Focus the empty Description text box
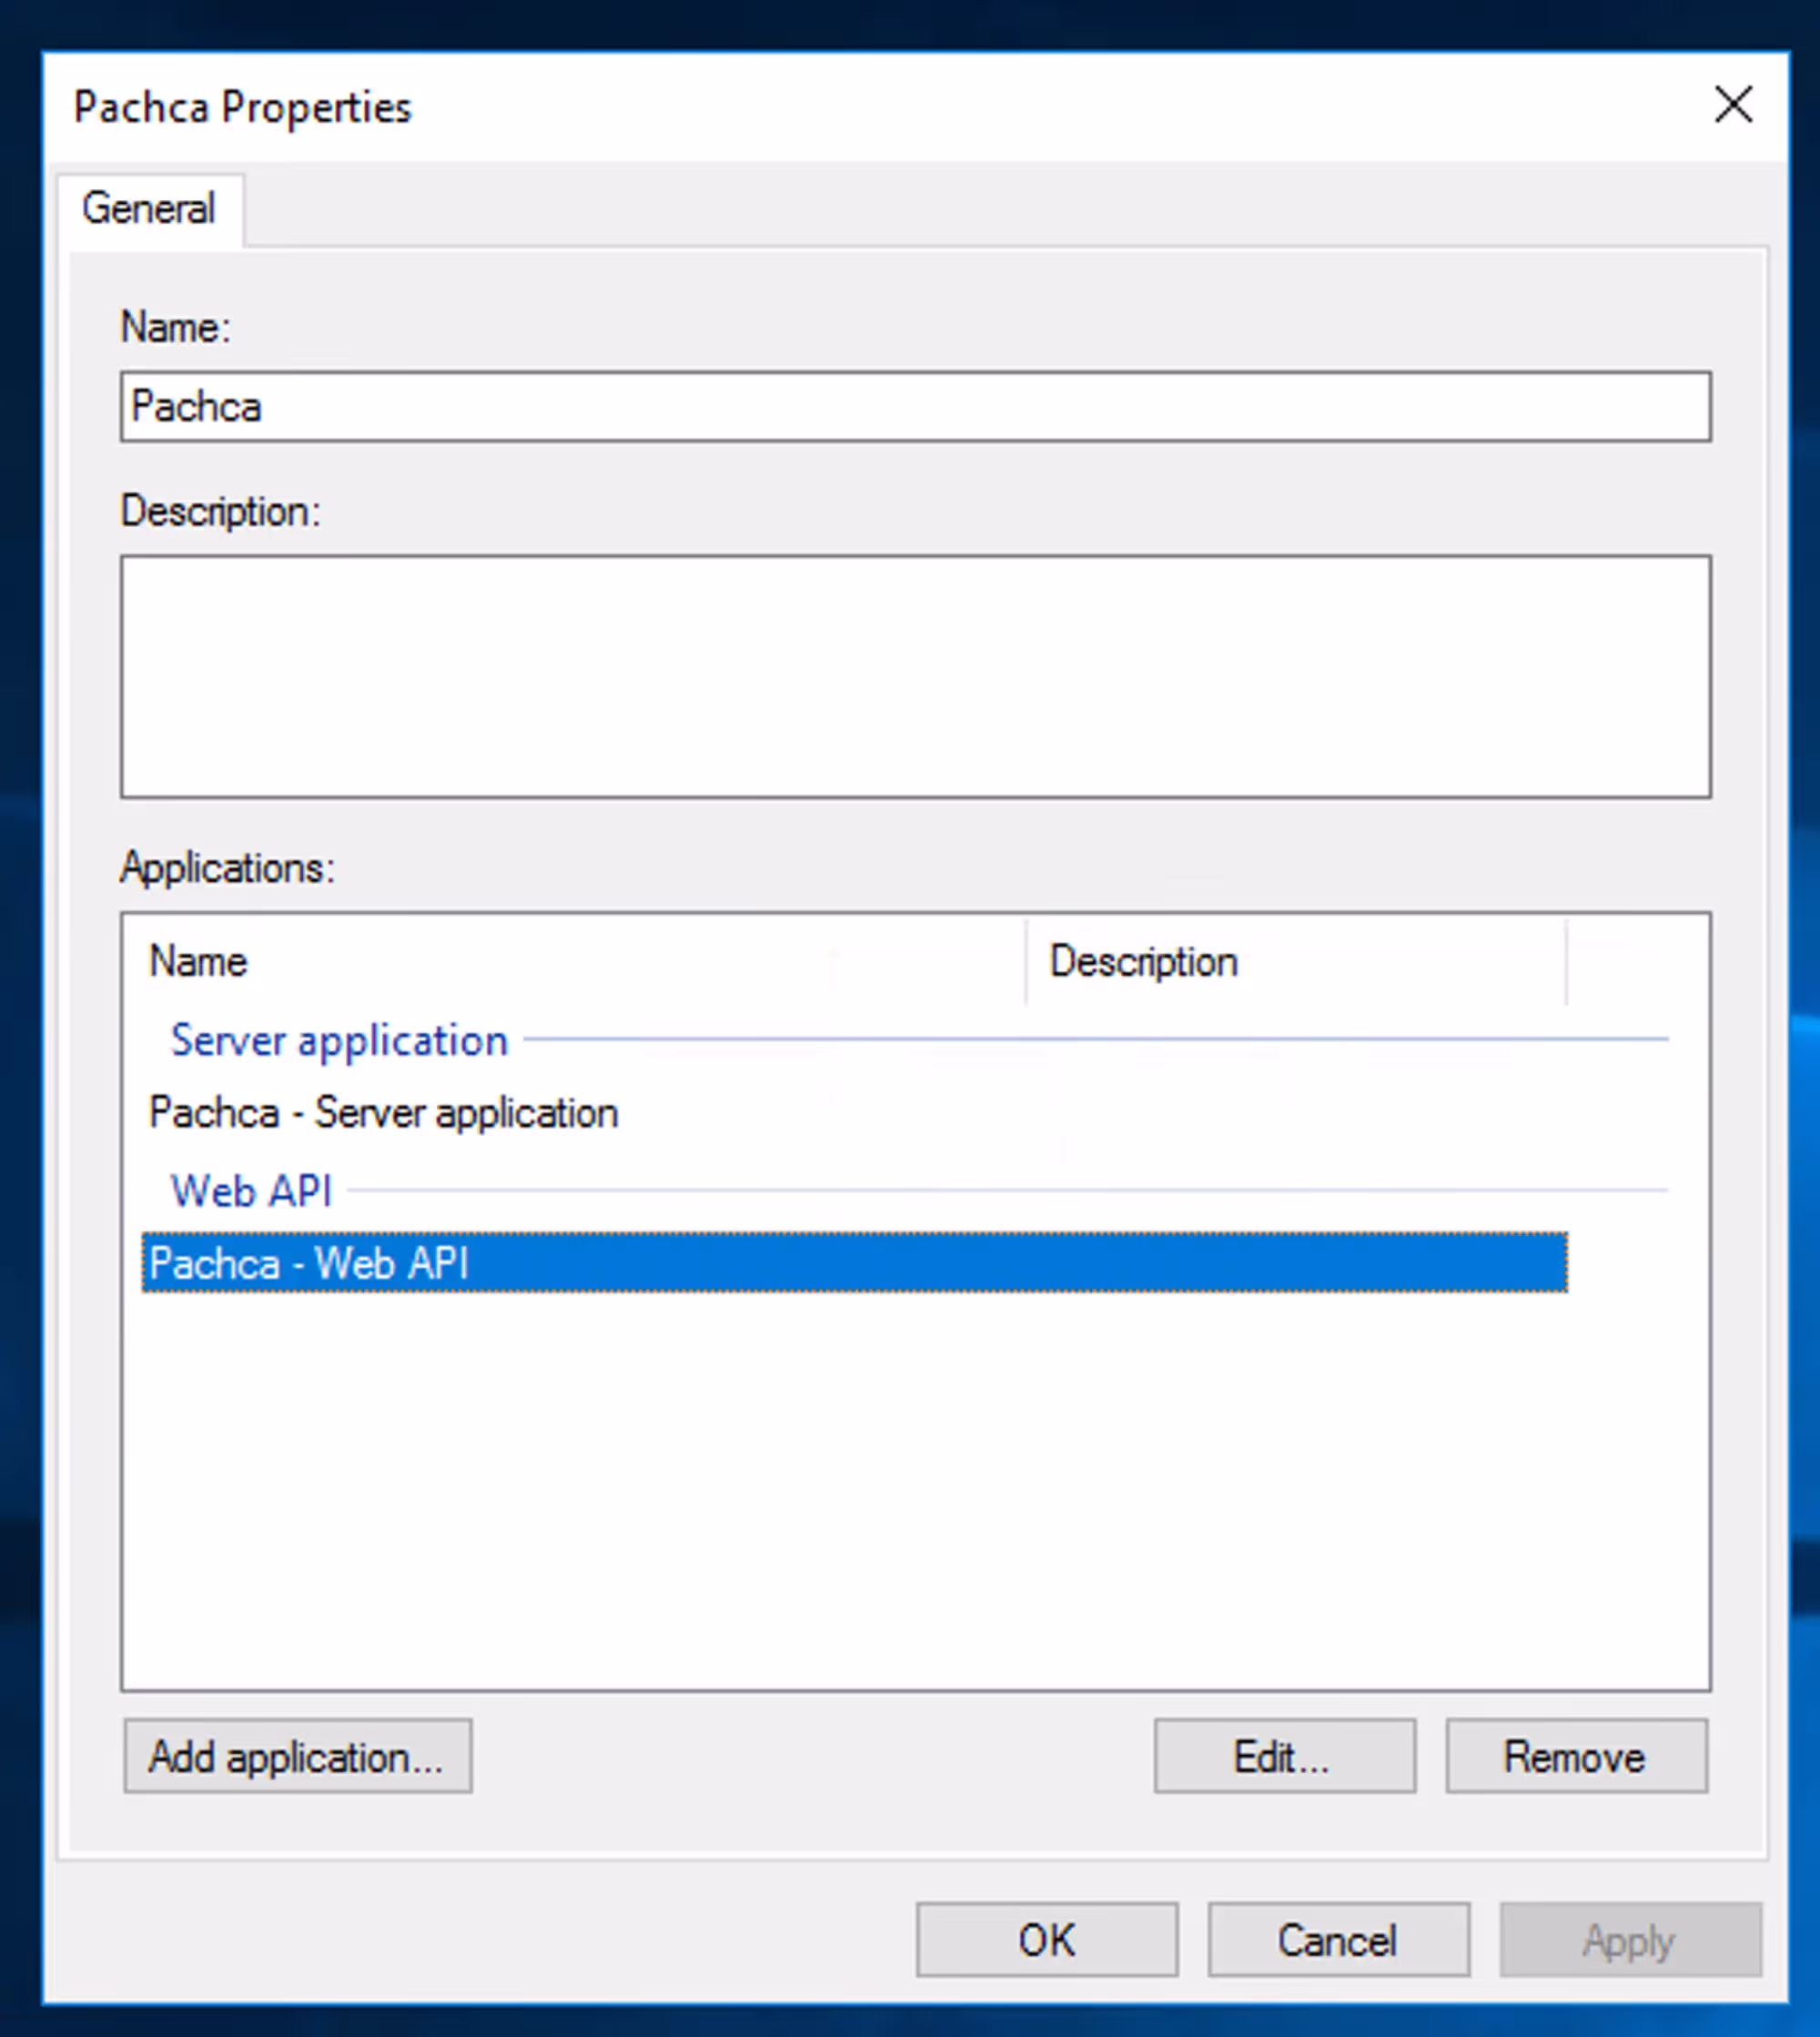This screenshot has width=1820, height=2037. point(914,677)
